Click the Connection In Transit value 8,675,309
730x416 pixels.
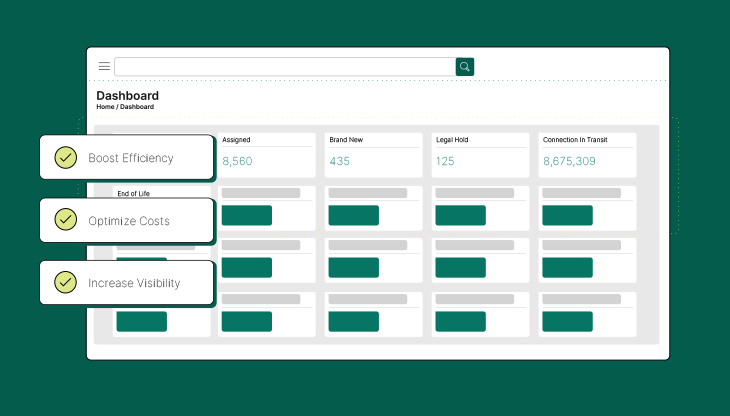[569, 161]
